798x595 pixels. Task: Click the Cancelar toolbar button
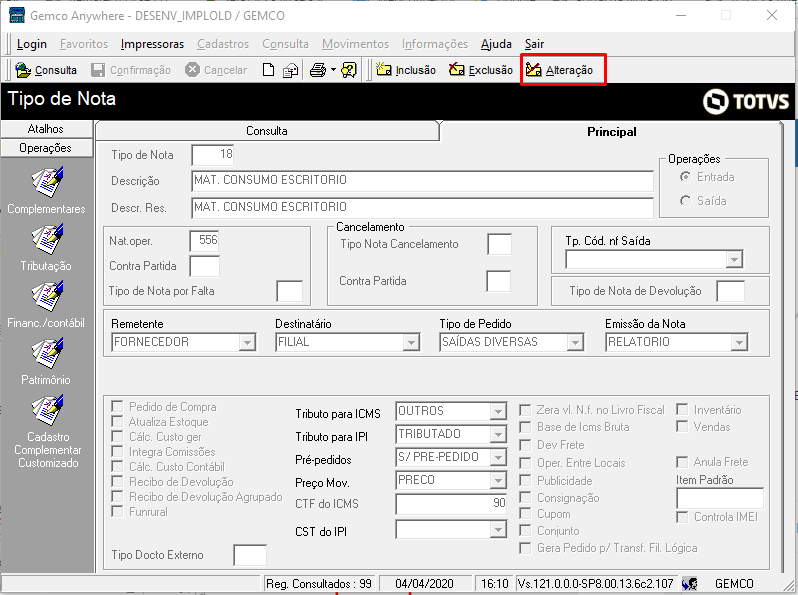click(x=216, y=70)
